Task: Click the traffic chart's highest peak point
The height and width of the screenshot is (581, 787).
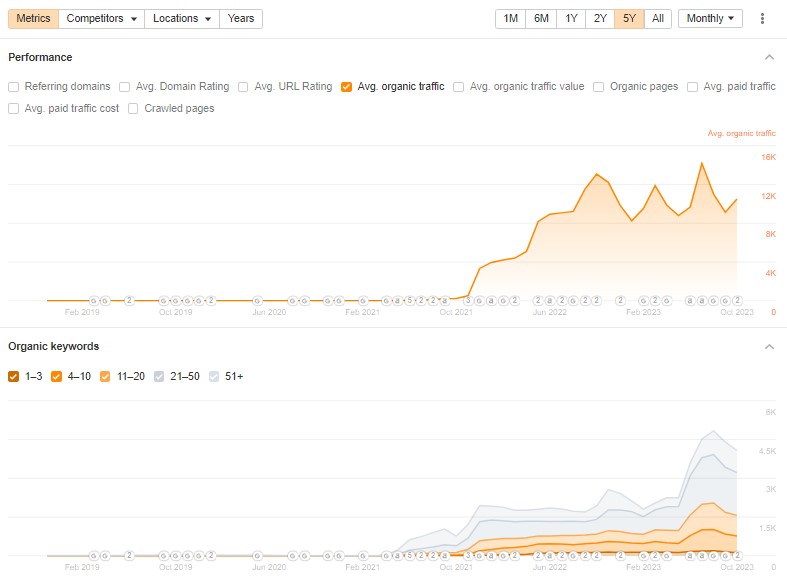Action: [x=702, y=163]
